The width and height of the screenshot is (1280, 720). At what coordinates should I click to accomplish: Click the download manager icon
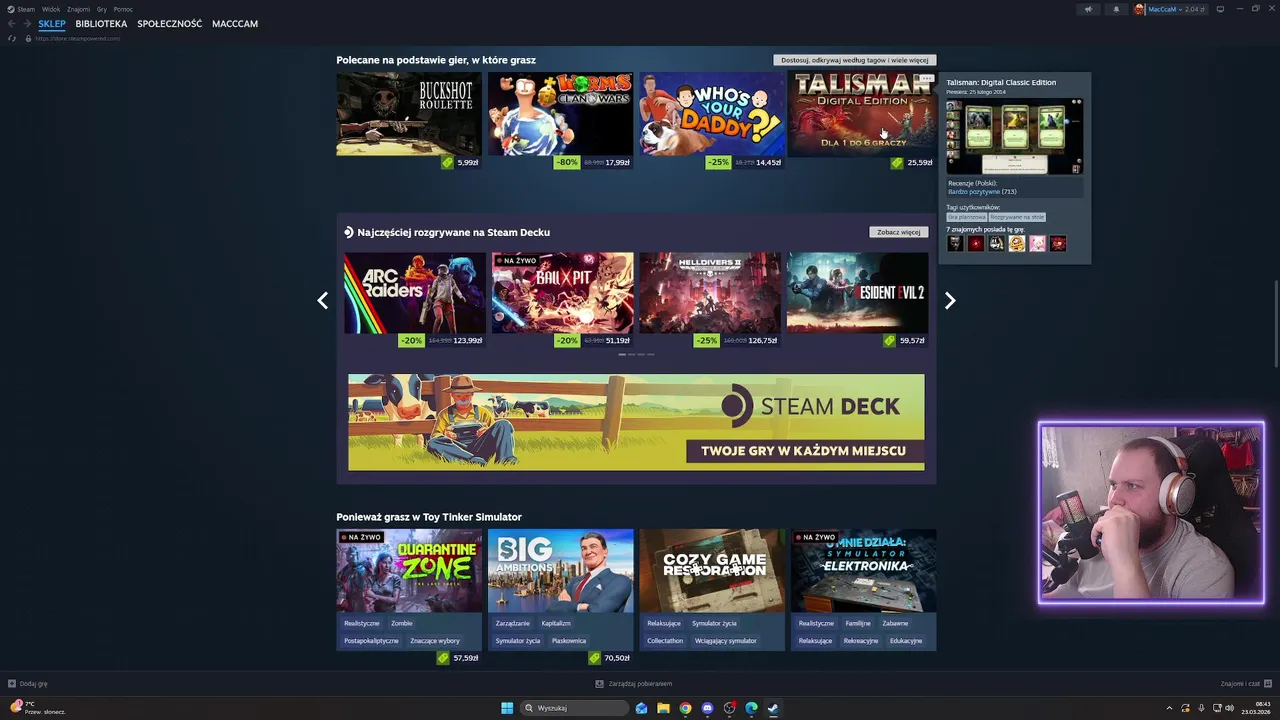point(600,684)
